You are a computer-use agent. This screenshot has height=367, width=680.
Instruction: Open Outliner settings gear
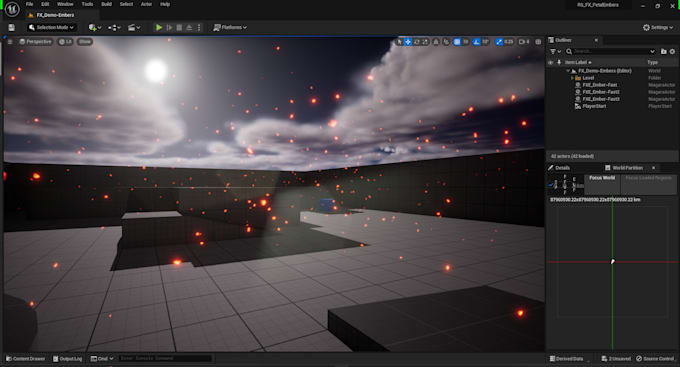[672, 51]
